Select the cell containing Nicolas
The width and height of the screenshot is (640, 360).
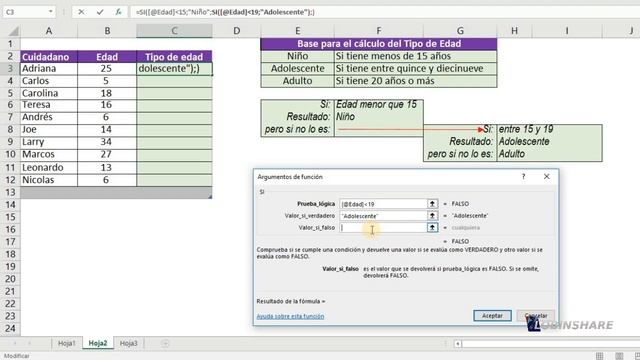[x=49, y=180]
